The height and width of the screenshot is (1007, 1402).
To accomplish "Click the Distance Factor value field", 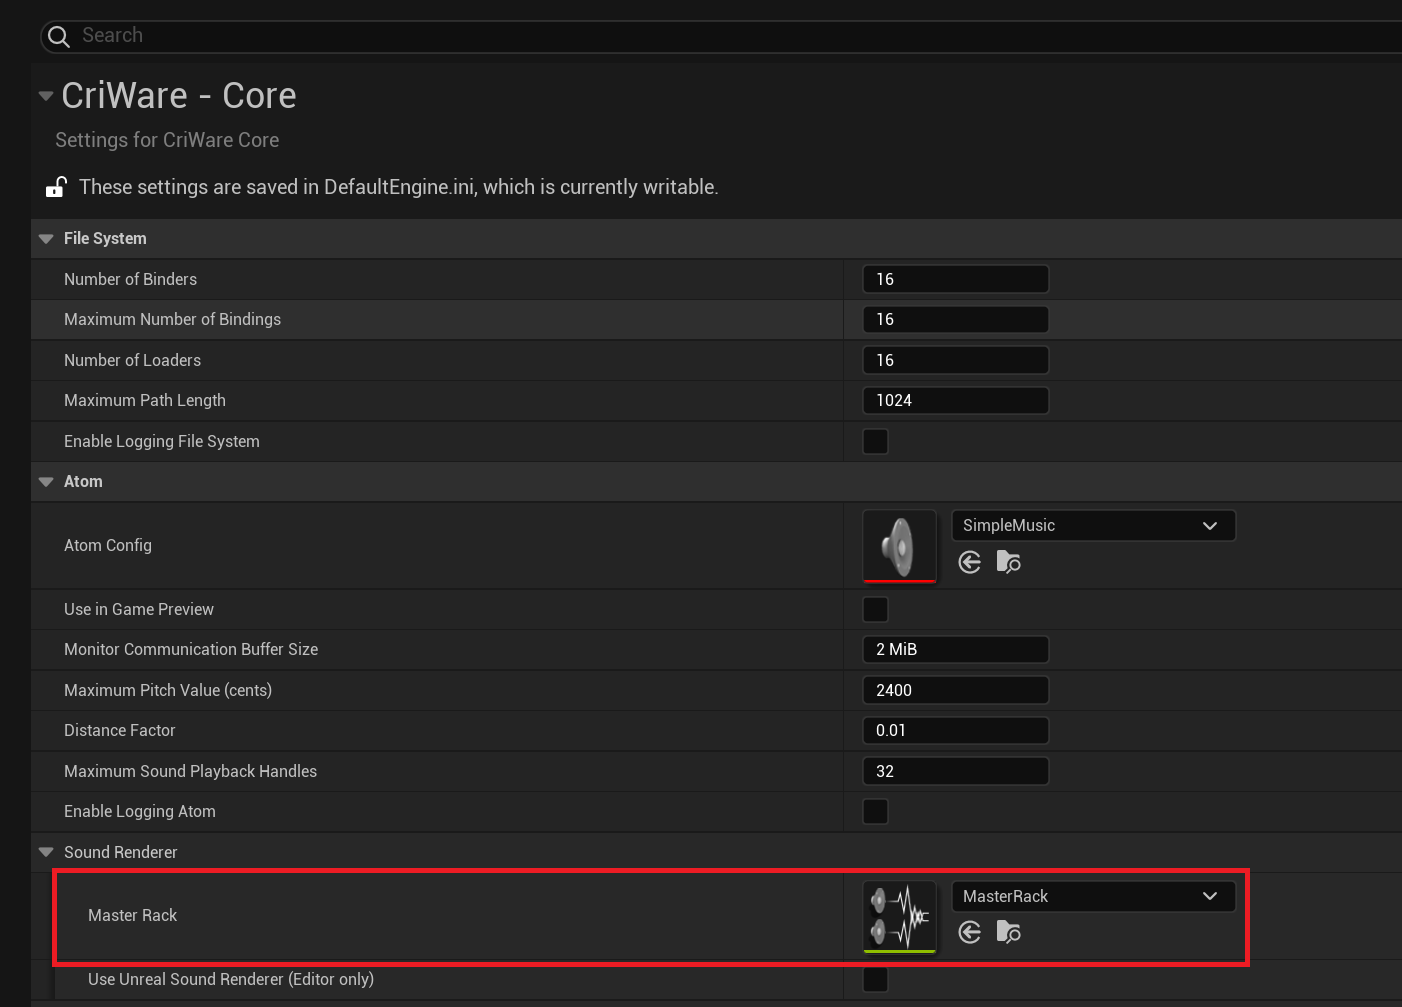I will point(955,730).
